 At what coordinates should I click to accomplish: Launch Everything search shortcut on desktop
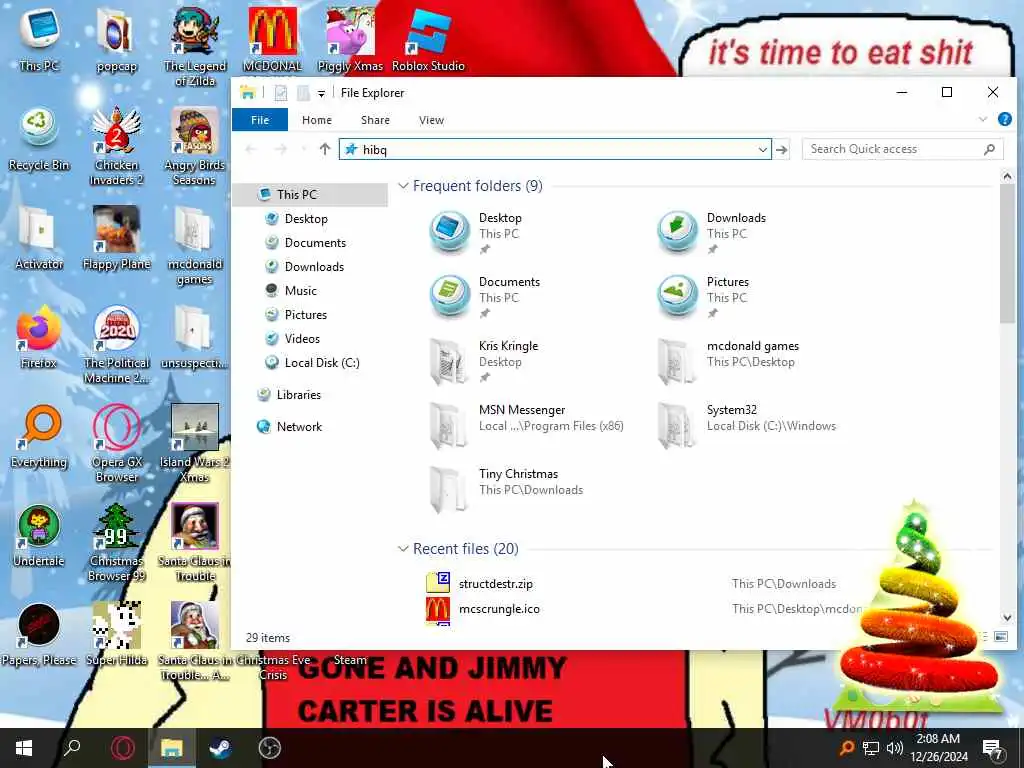pyautogui.click(x=39, y=436)
